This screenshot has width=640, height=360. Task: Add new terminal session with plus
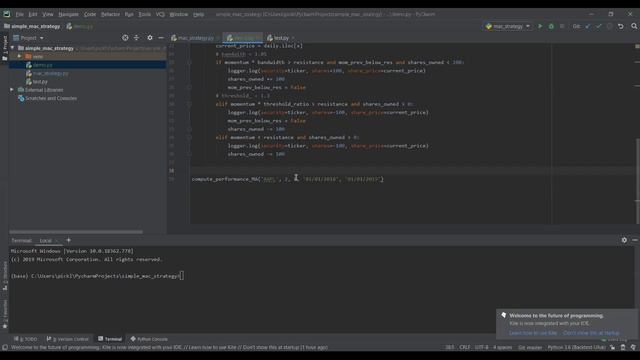click(68, 240)
